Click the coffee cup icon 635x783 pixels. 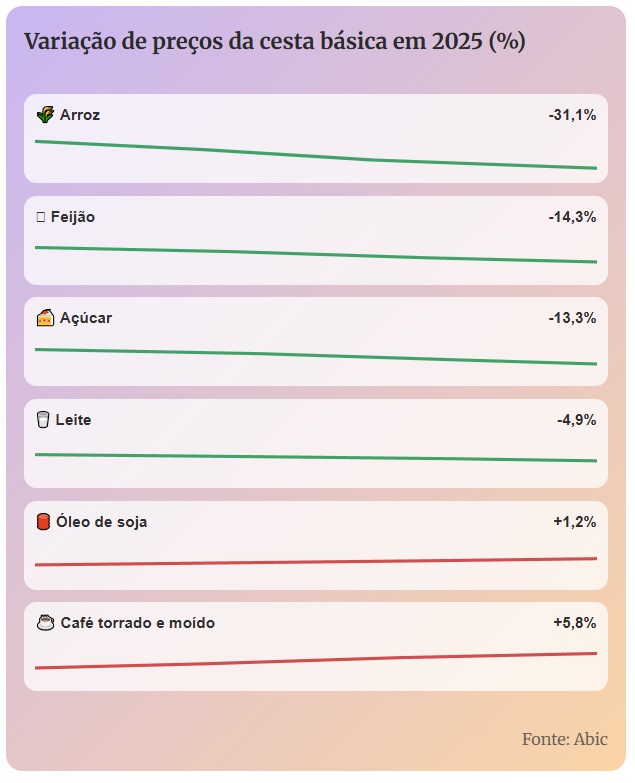(44, 623)
